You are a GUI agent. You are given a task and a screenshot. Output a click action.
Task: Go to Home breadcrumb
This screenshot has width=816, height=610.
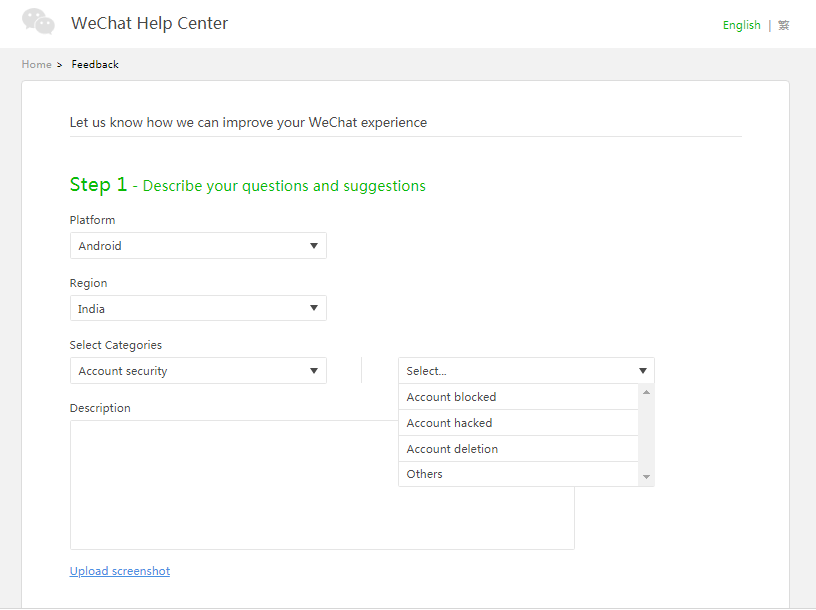pyautogui.click(x=36, y=65)
